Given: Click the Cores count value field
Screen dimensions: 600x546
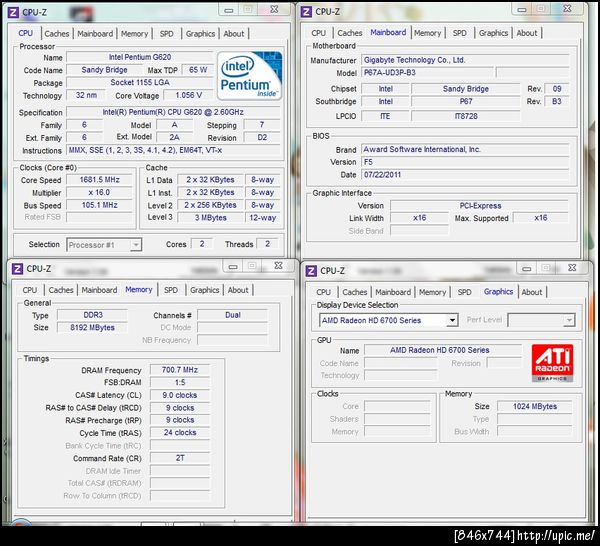Looking at the screenshot, I should 202,244.
